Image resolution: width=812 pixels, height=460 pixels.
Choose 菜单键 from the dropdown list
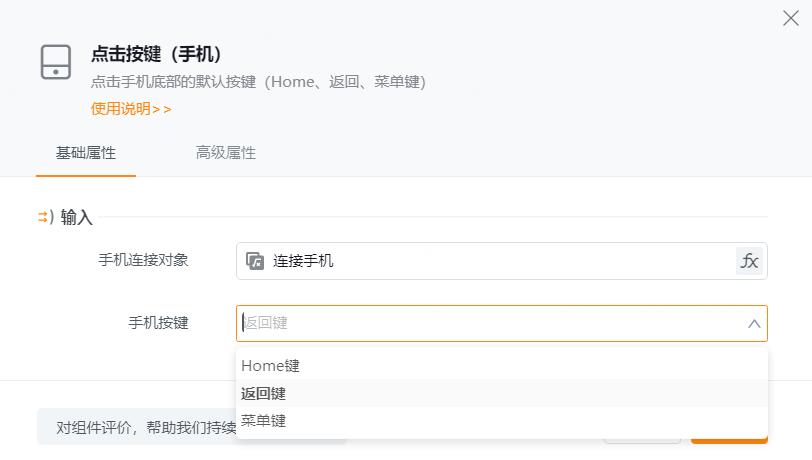pos(263,420)
